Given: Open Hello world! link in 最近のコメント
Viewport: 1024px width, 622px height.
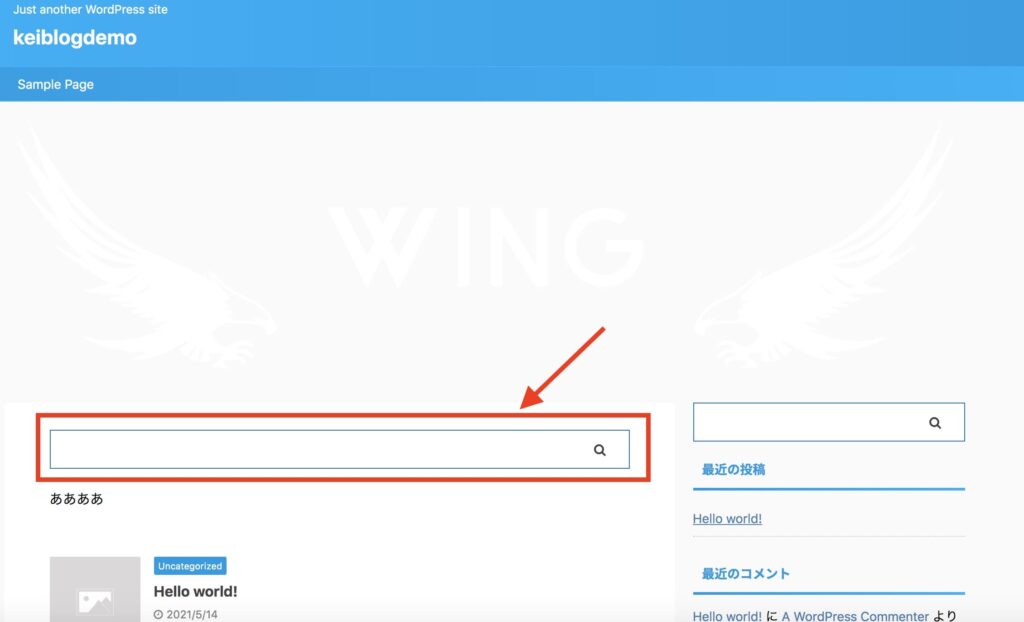Looking at the screenshot, I should [x=727, y=616].
